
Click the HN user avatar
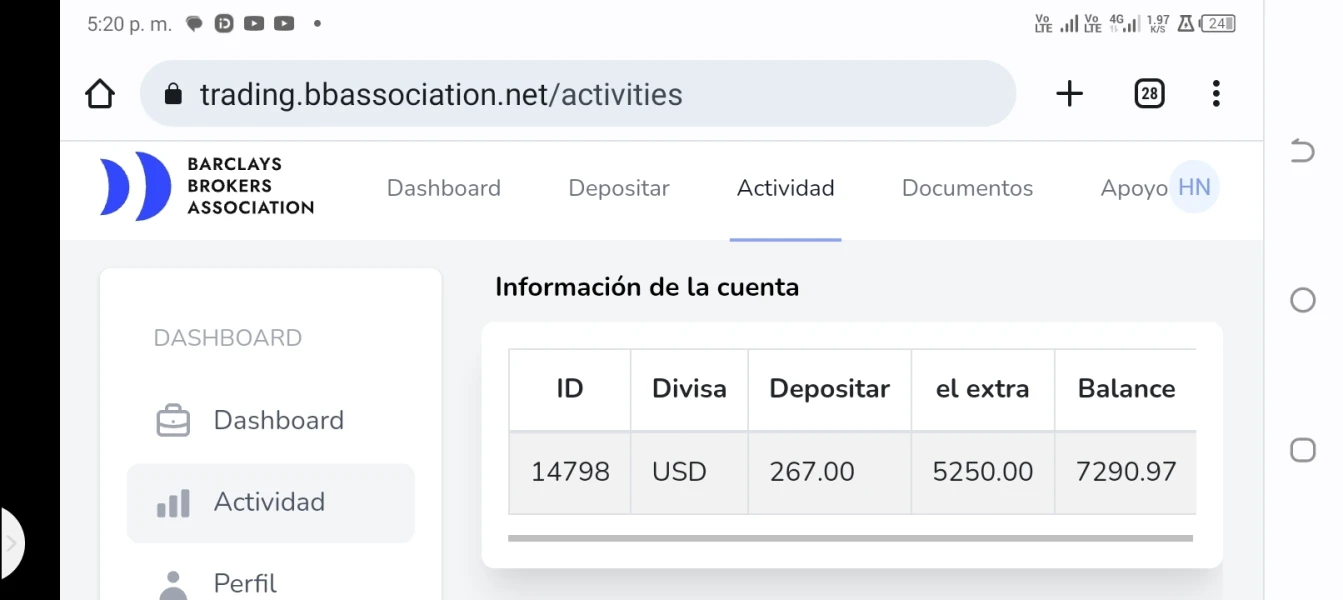[1194, 187]
